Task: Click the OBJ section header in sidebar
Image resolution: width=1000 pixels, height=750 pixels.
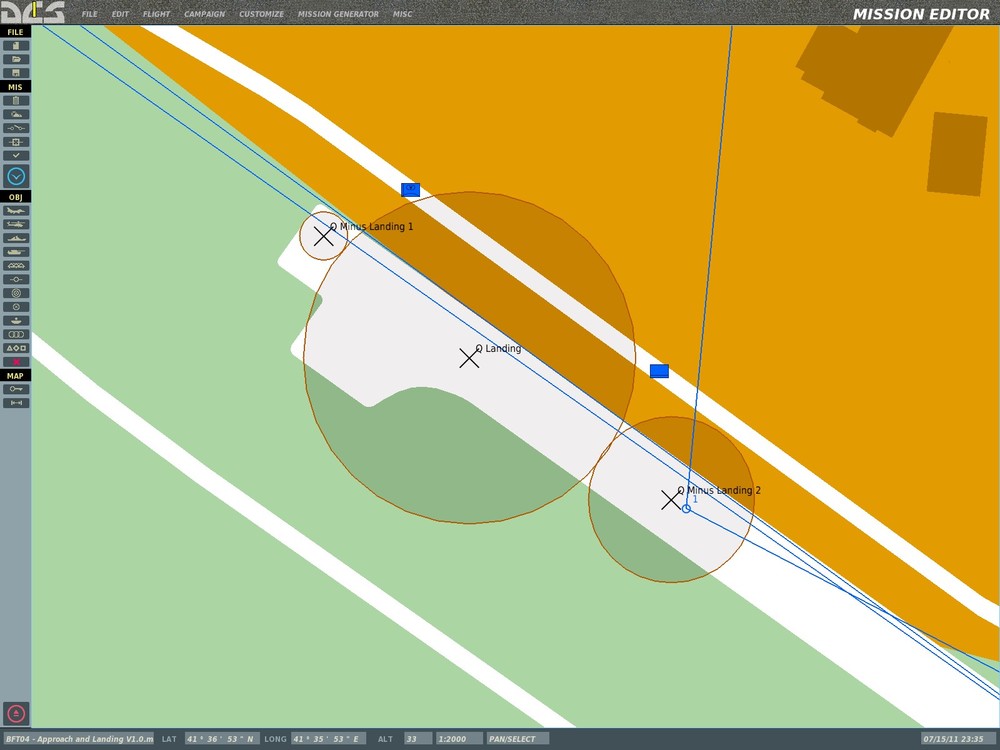Action: point(15,197)
